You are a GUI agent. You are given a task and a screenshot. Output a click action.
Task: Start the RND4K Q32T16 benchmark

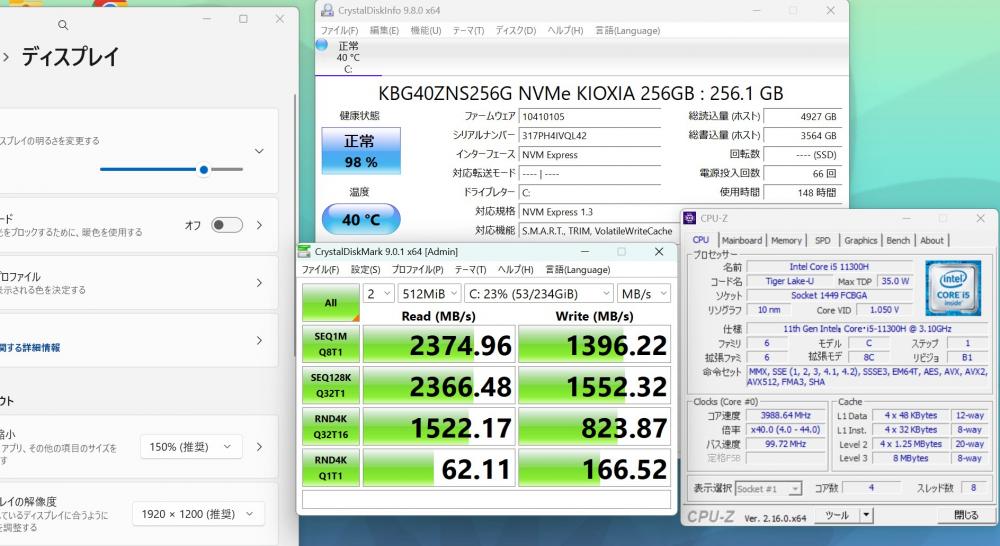pos(330,427)
